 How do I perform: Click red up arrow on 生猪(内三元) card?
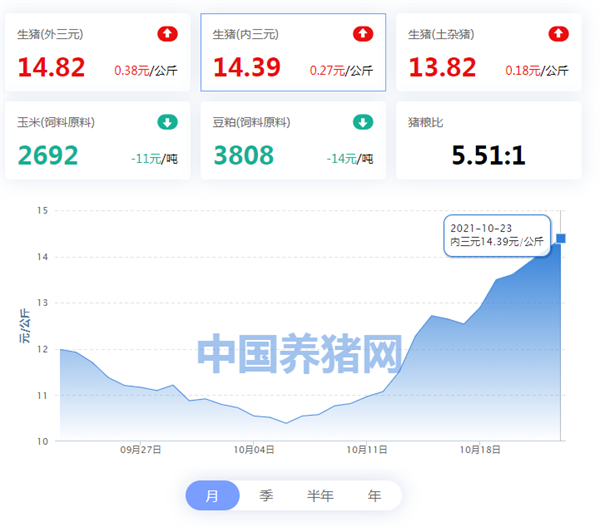tap(363, 34)
